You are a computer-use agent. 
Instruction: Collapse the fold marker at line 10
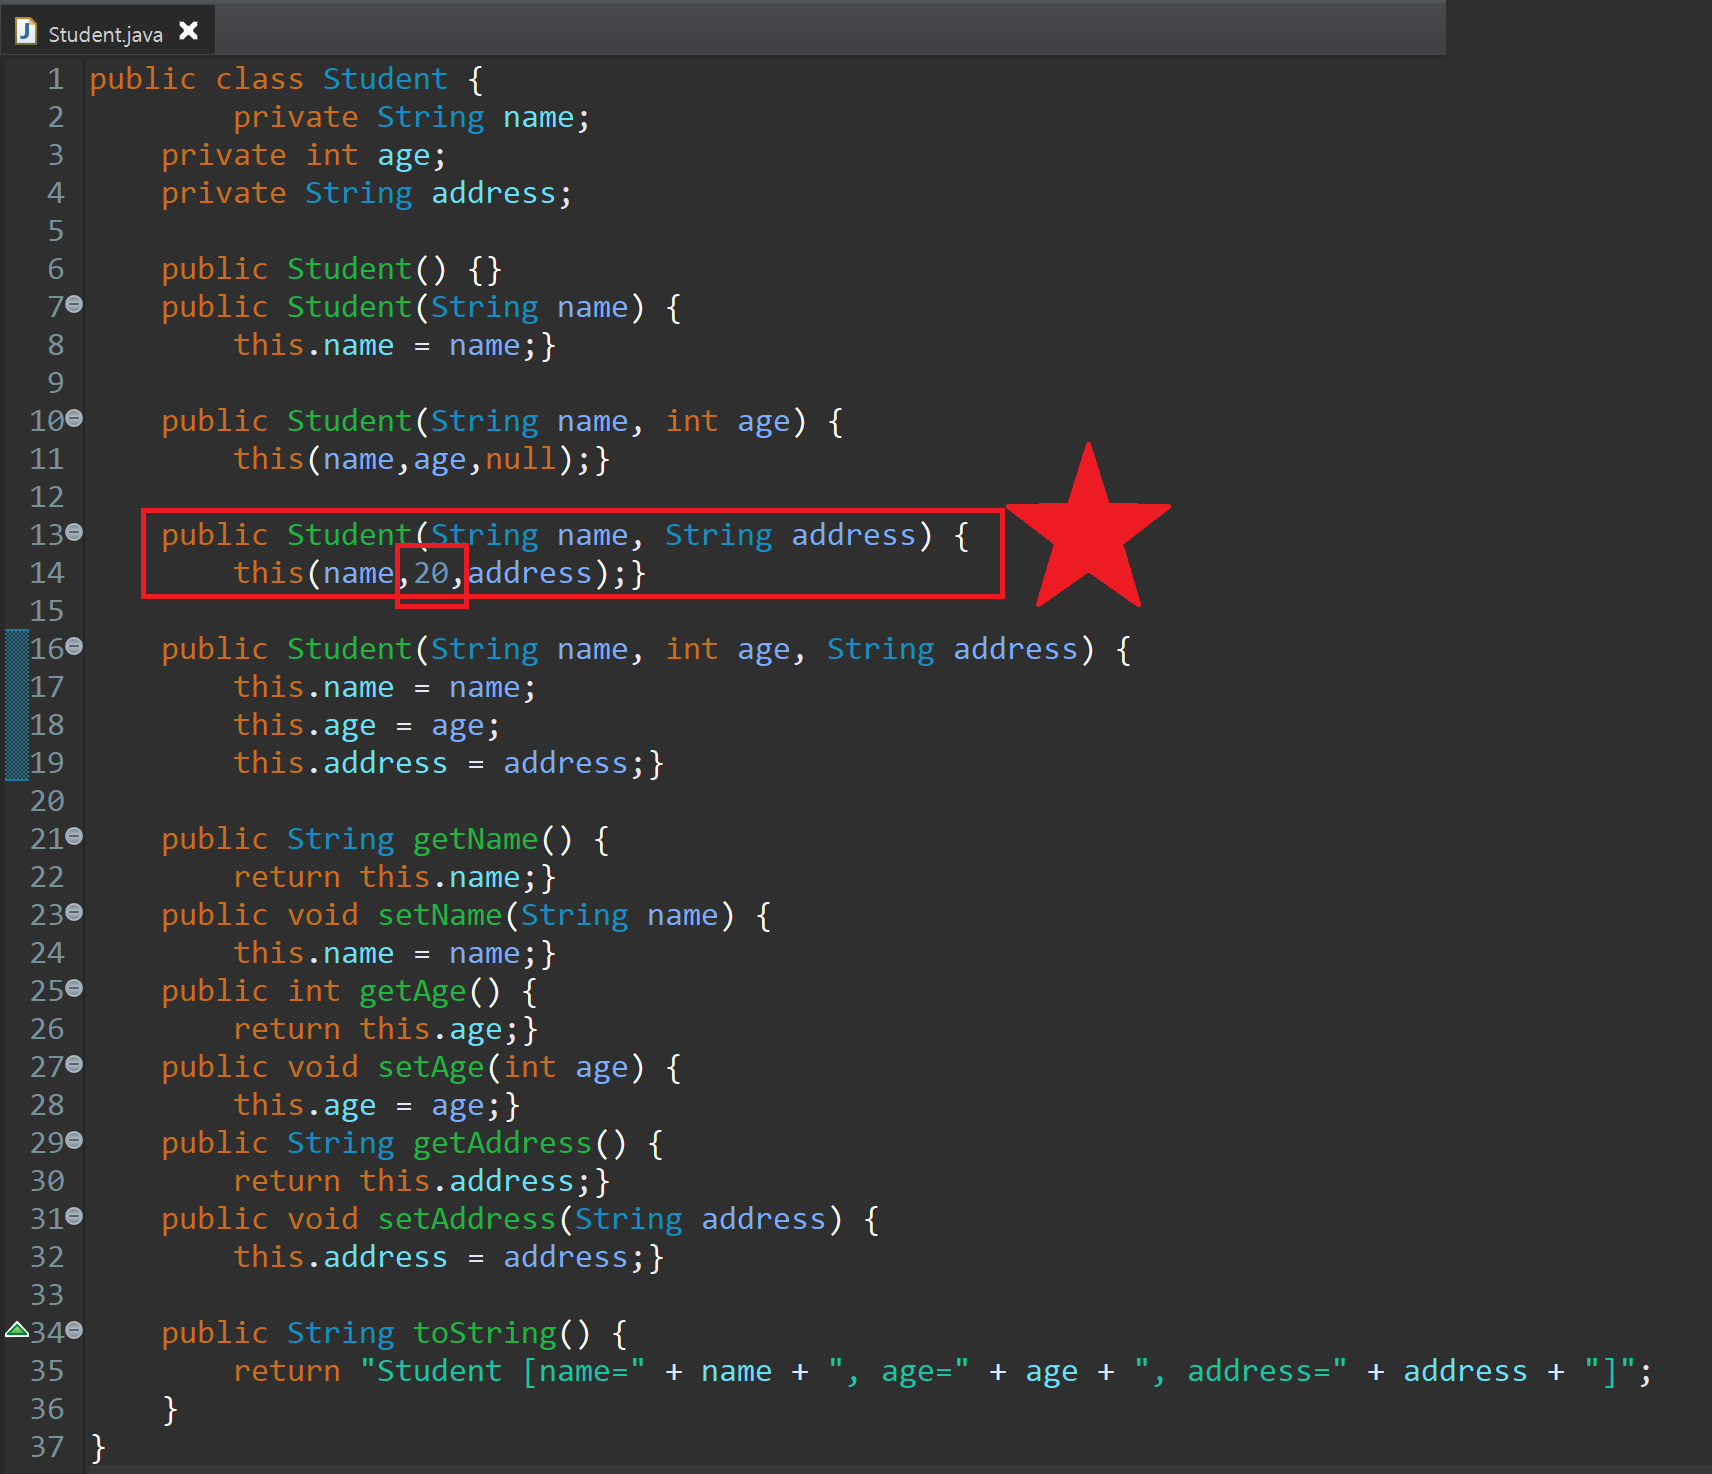click(x=74, y=418)
